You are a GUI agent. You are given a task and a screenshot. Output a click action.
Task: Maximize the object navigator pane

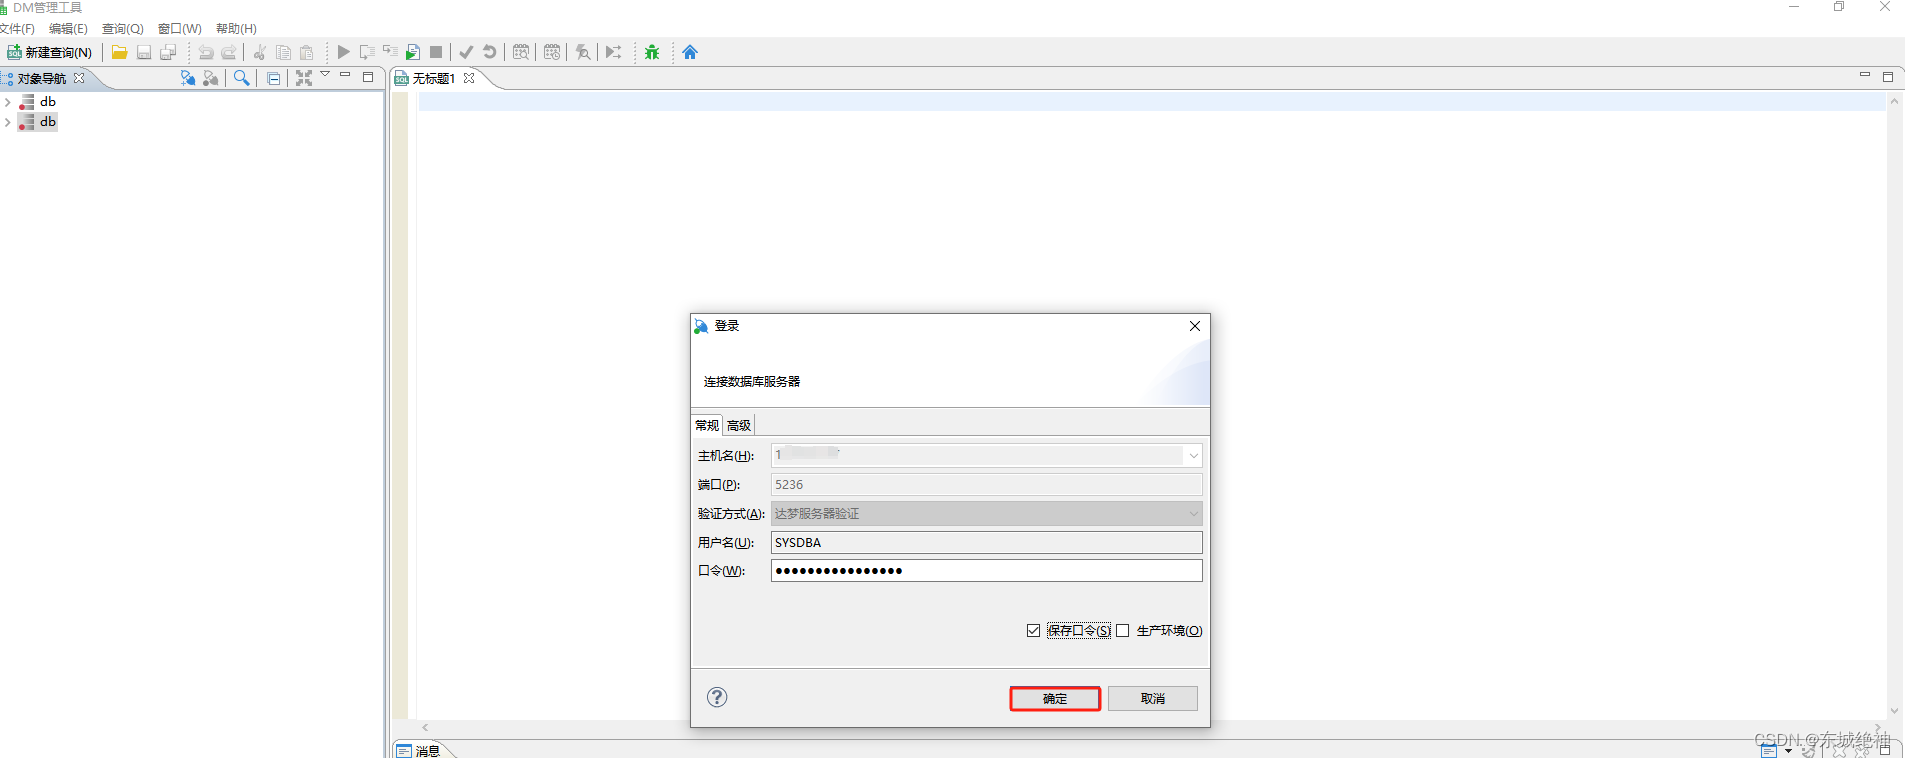[x=368, y=77]
